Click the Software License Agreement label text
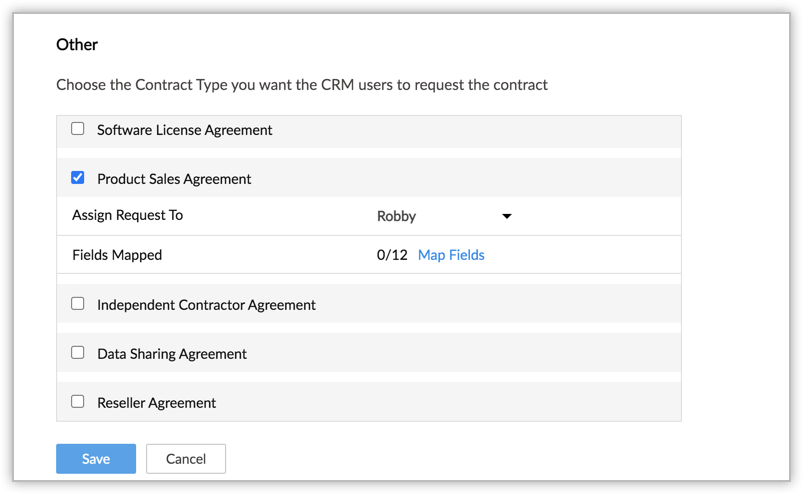This screenshot has width=803, height=494. [185, 130]
